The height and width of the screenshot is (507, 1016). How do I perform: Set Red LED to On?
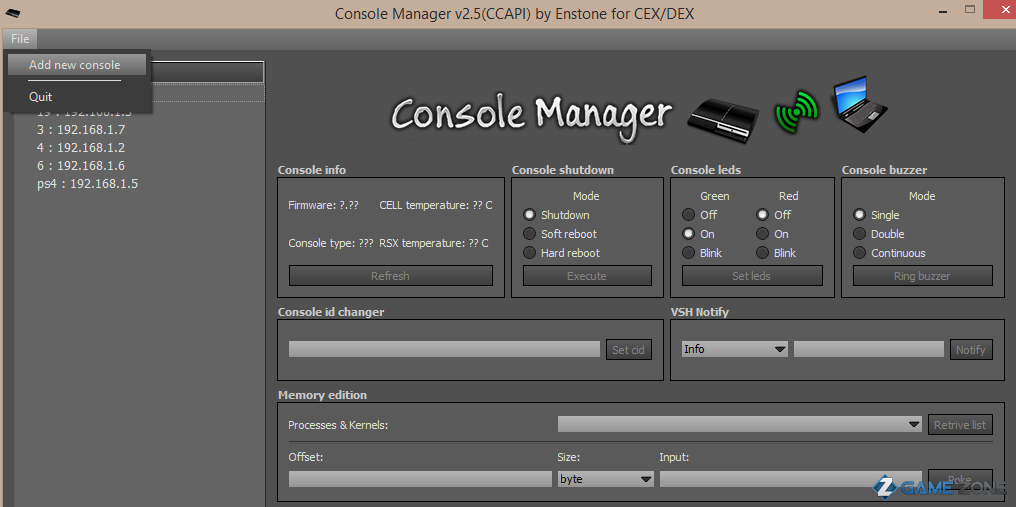click(763, 234)
